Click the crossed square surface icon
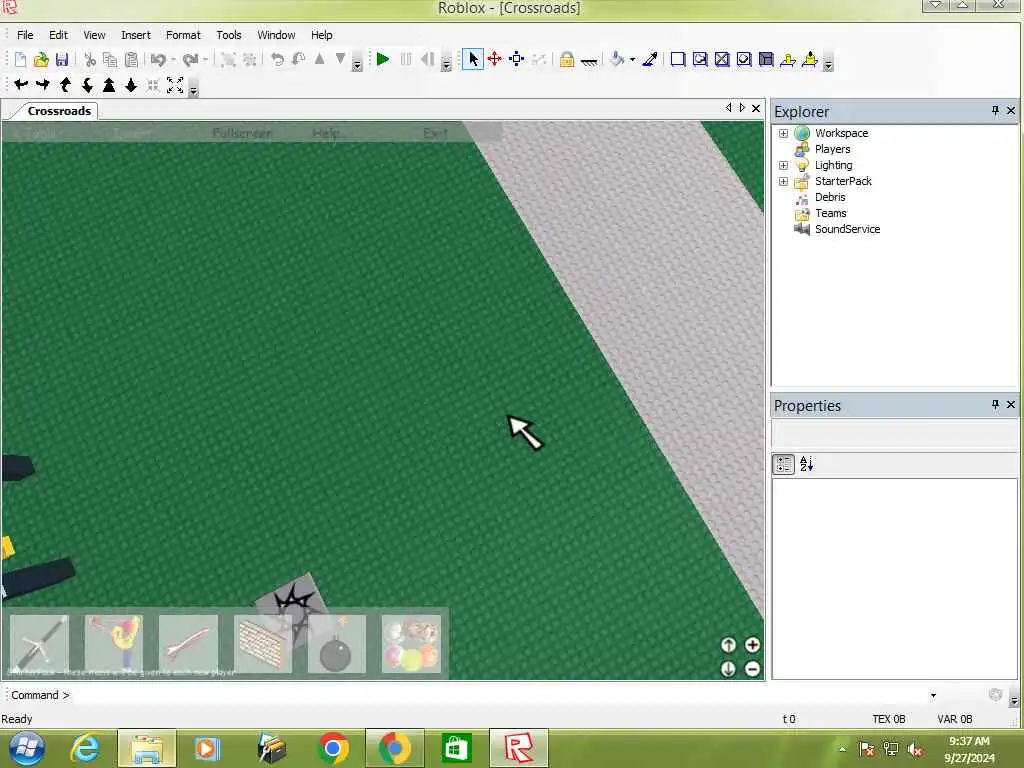1024x768 pixels. [722, 59]
